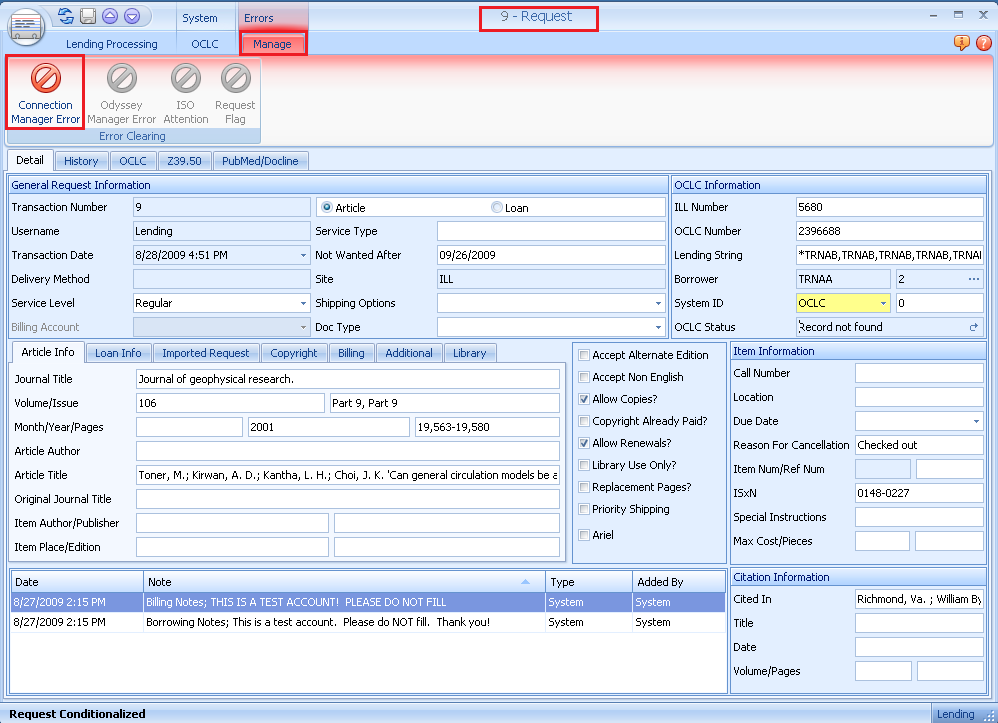Open the Copyright tab
The height and width of the screenshot is (723, 998).
[x=294, y=352]
